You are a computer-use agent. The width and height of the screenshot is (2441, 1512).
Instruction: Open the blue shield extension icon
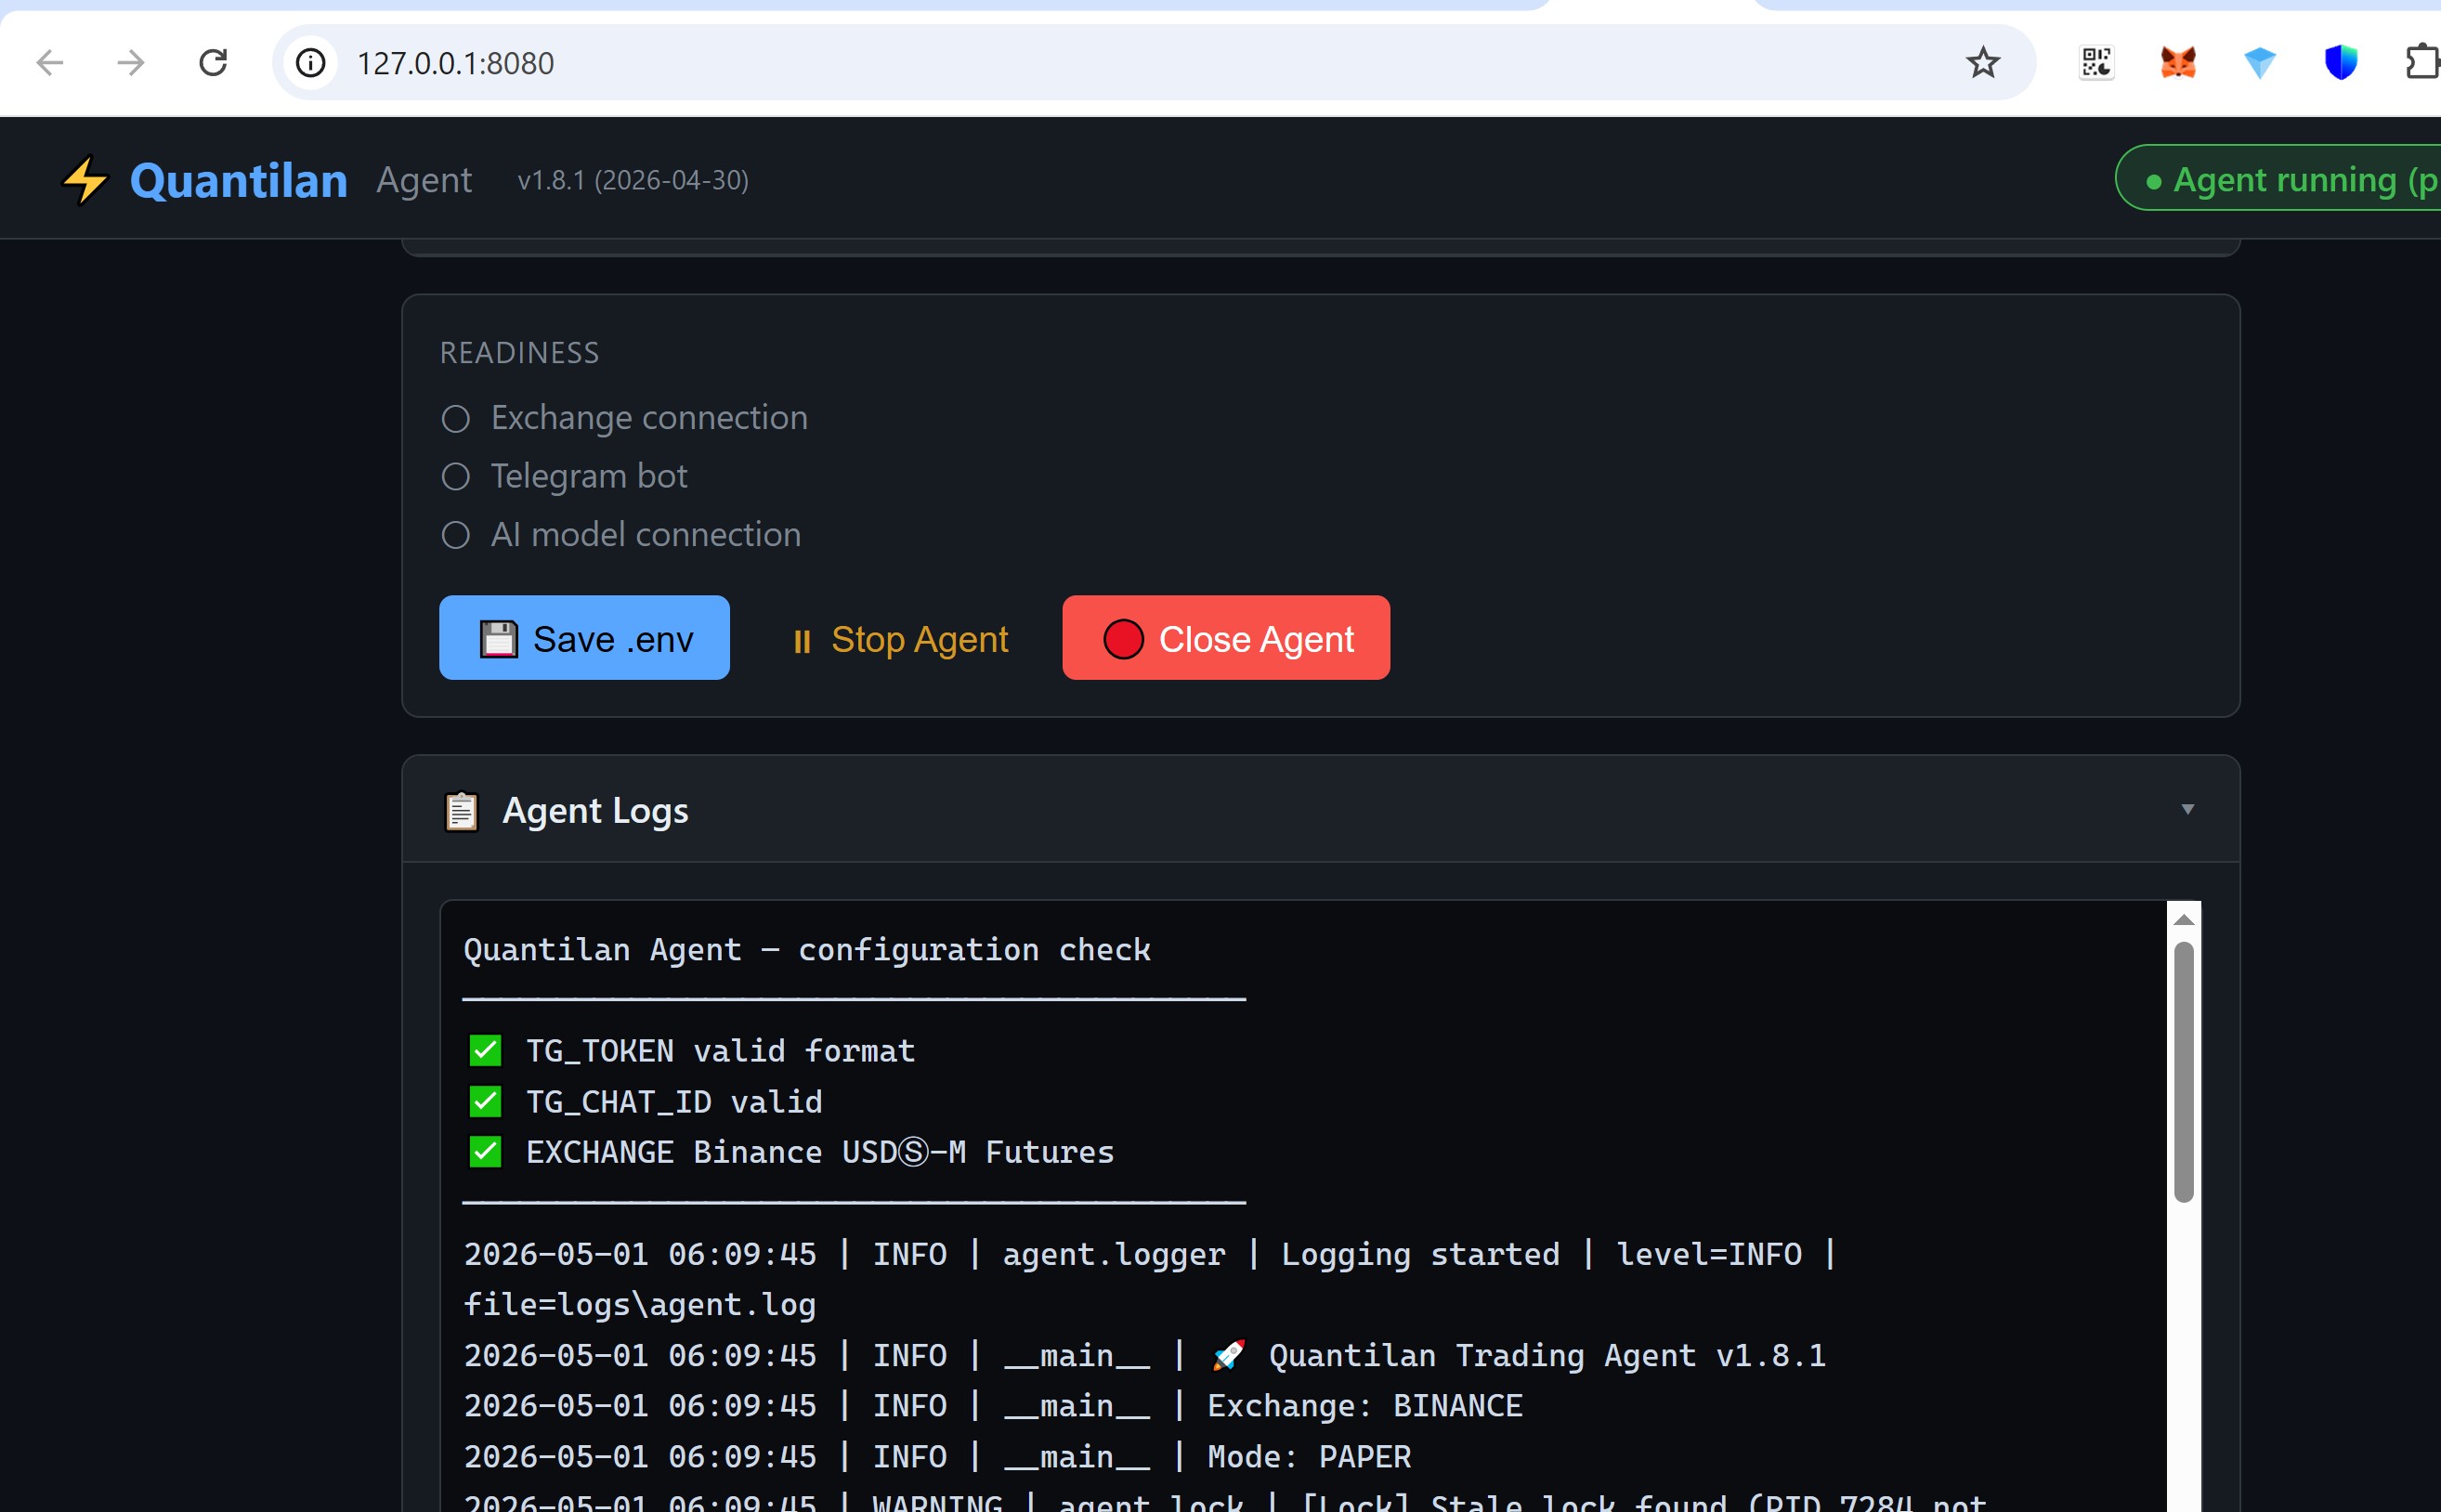point(2341,63)
